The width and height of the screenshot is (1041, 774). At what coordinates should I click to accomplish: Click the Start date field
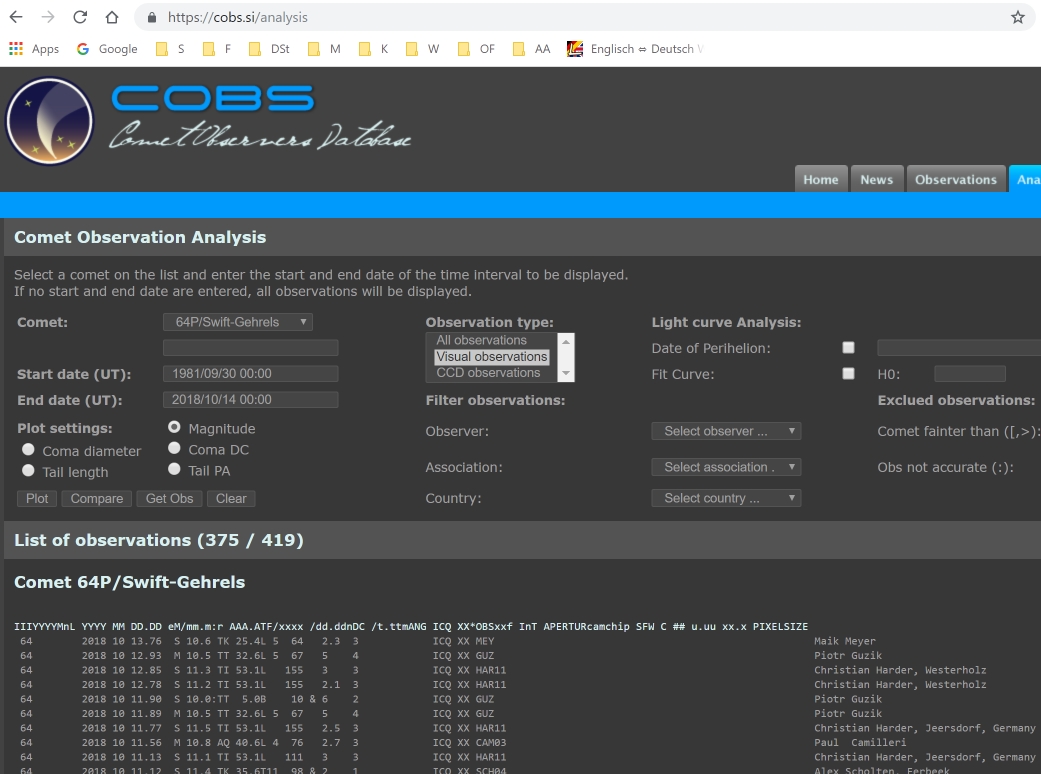coord(250,374)
